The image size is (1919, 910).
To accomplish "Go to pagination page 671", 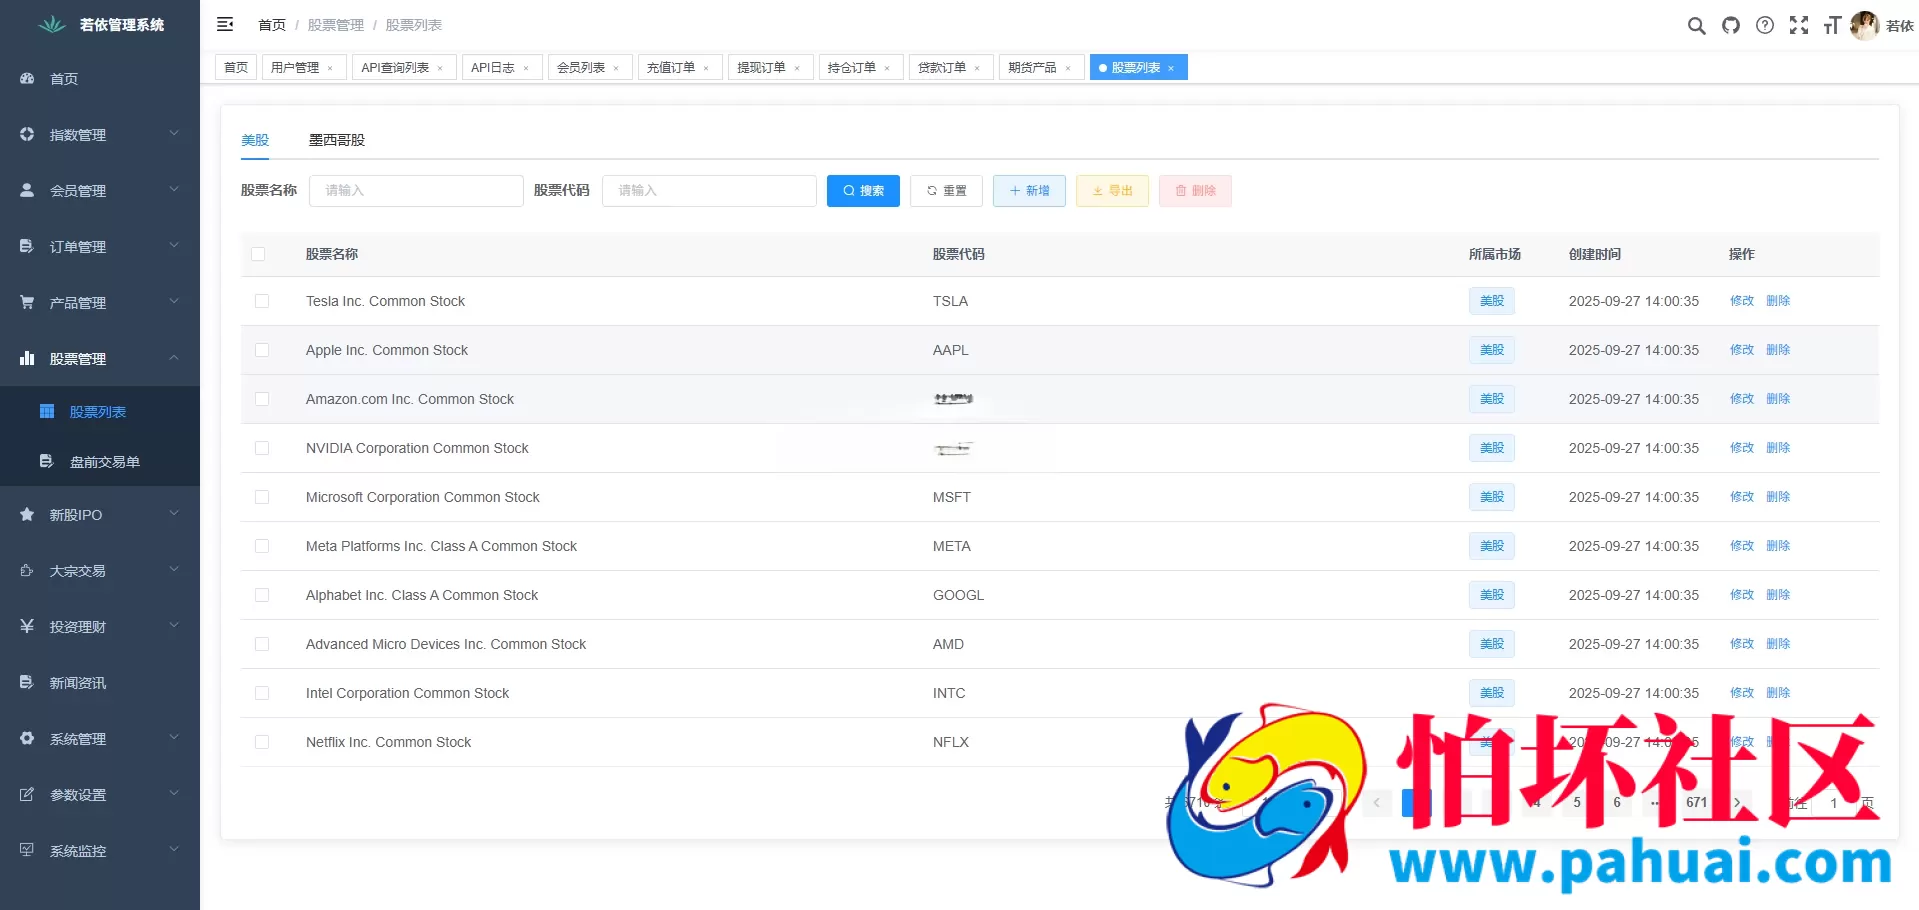I will pos(1697,803).
